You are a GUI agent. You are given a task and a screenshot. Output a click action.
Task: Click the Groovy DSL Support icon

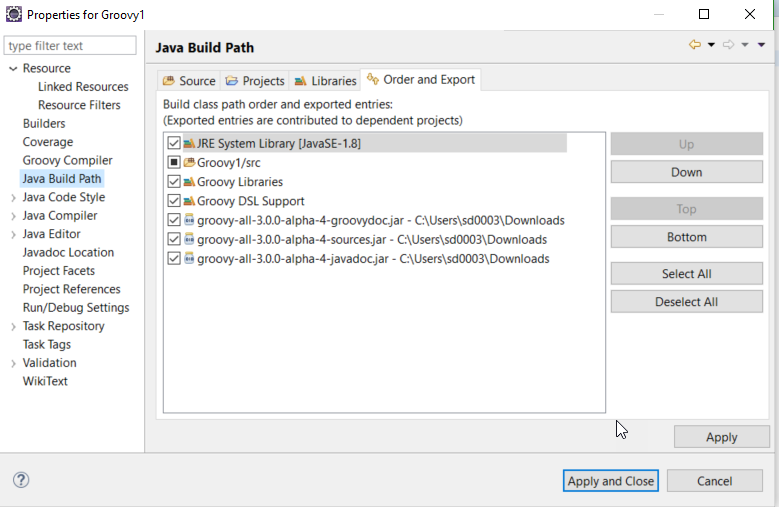tap(189, 201)
